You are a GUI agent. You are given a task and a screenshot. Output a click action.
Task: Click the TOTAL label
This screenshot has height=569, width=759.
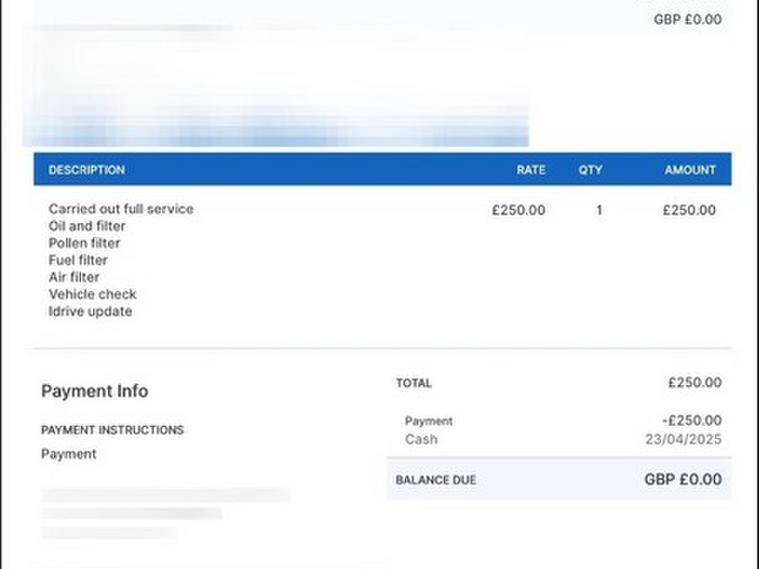(414, 383)
